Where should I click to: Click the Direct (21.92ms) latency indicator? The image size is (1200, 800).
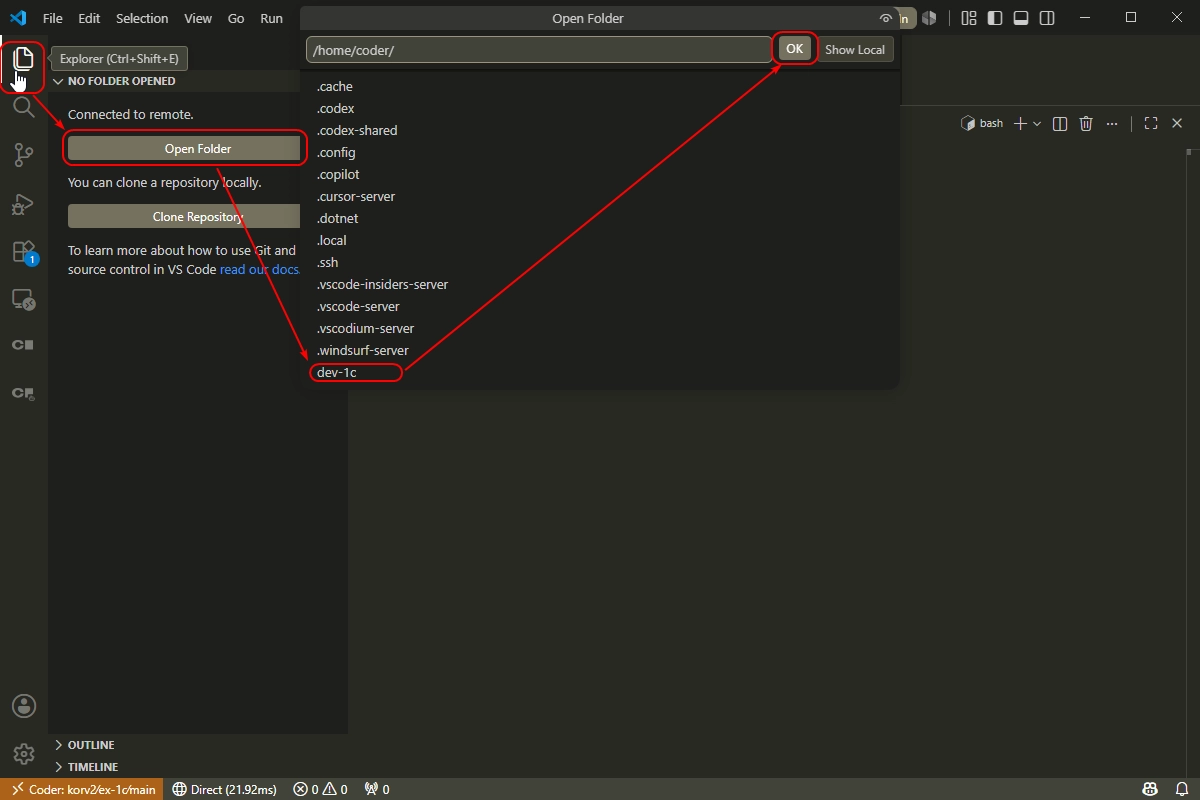224,790
